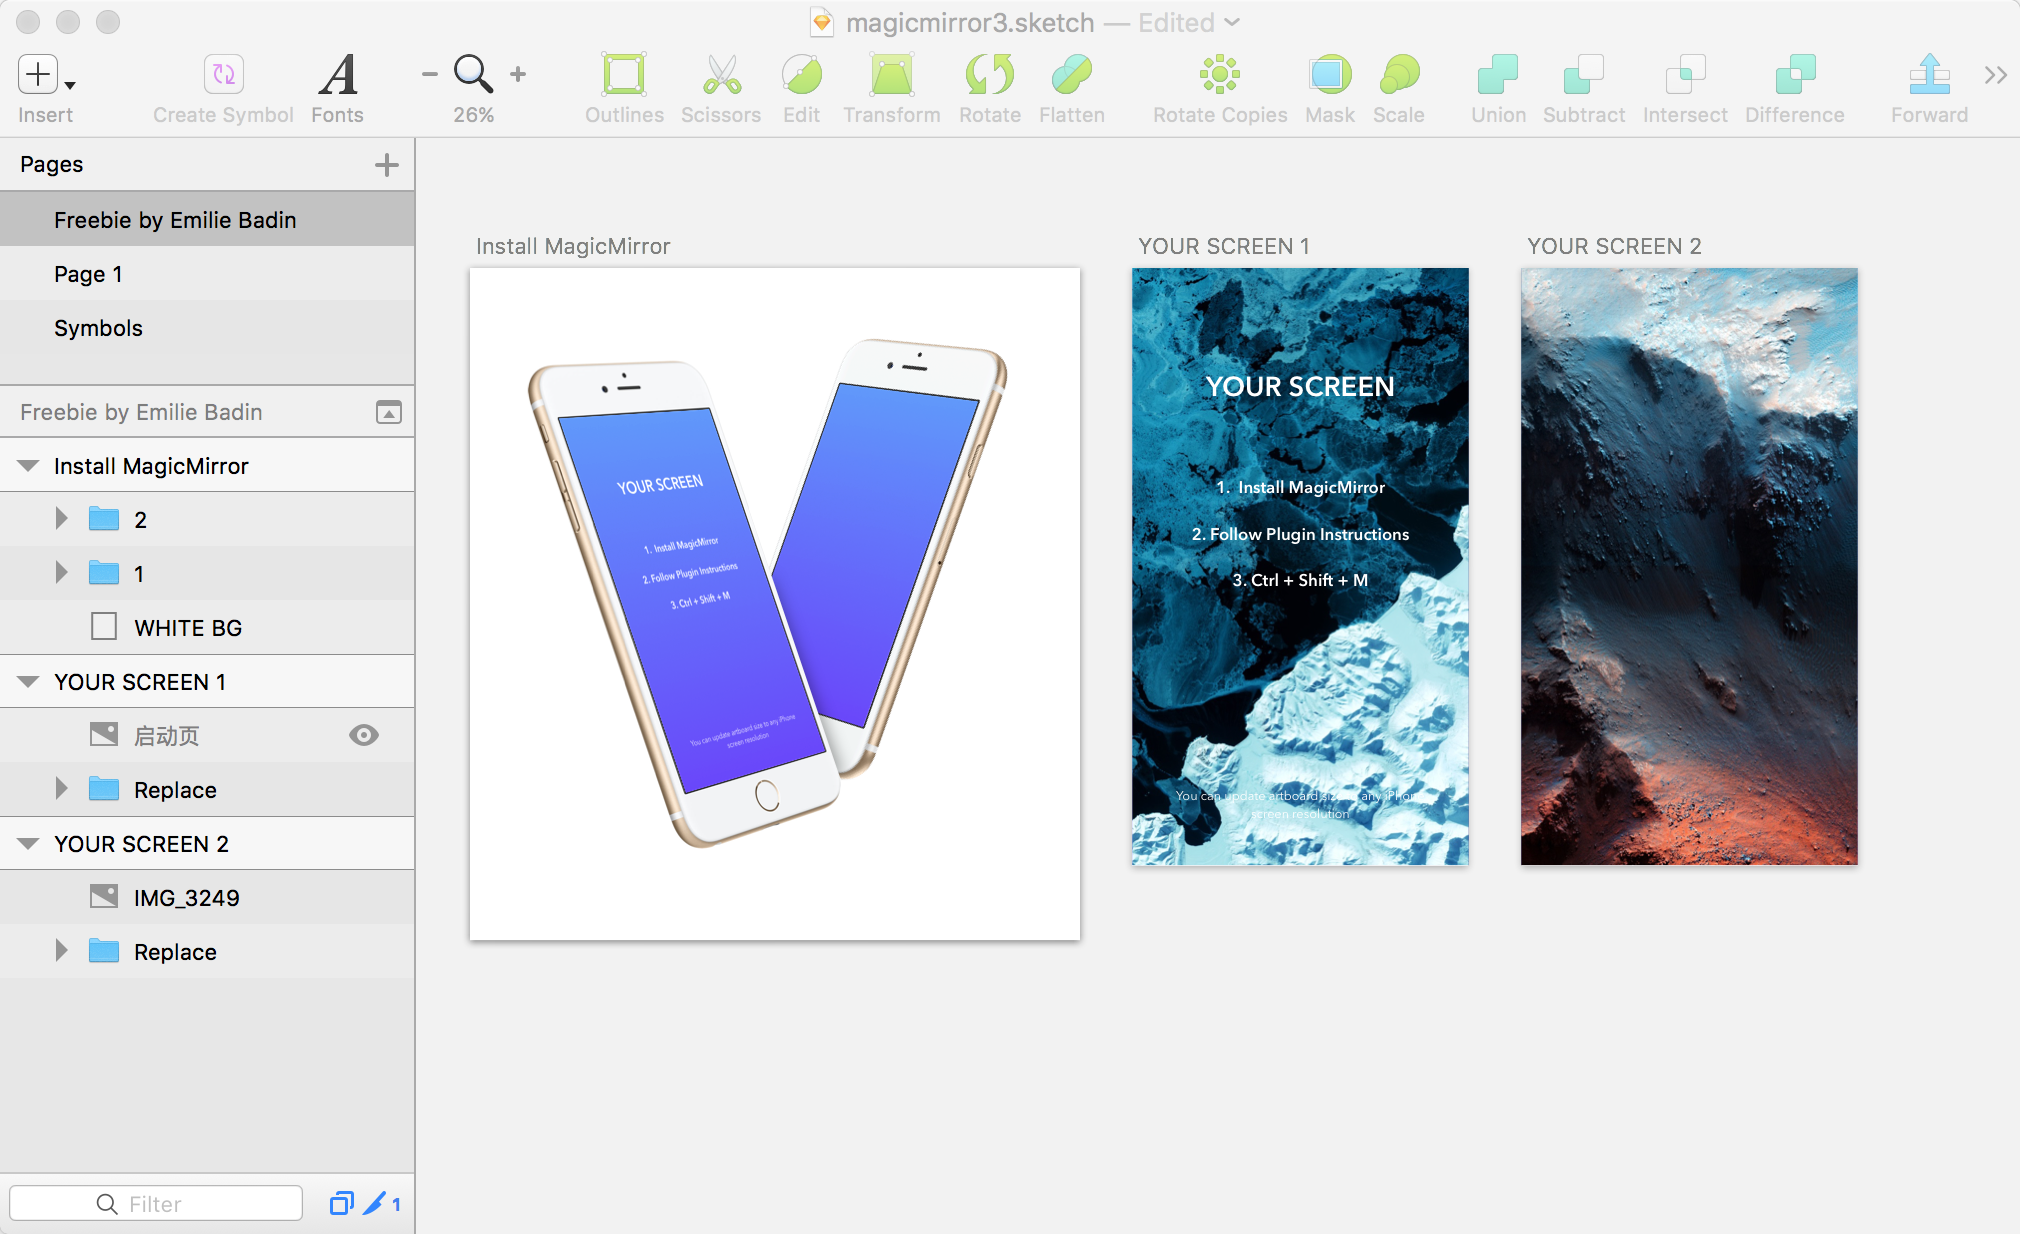Click the layer Filter search field
The image size is (2020, 1234).
click(156, 1204)
